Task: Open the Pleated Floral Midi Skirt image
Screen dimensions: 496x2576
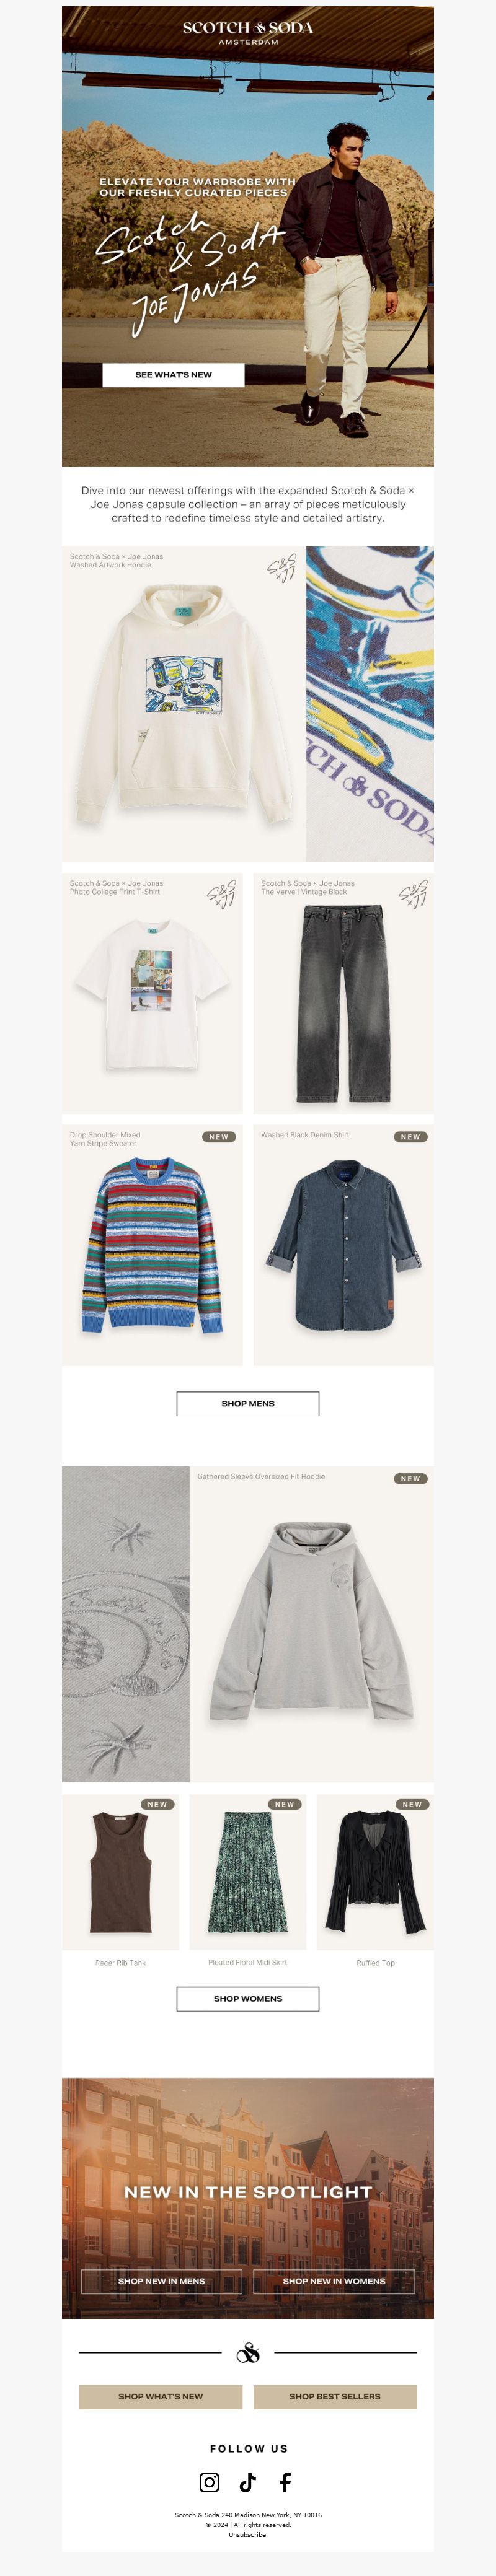Action: point(248,1872)
